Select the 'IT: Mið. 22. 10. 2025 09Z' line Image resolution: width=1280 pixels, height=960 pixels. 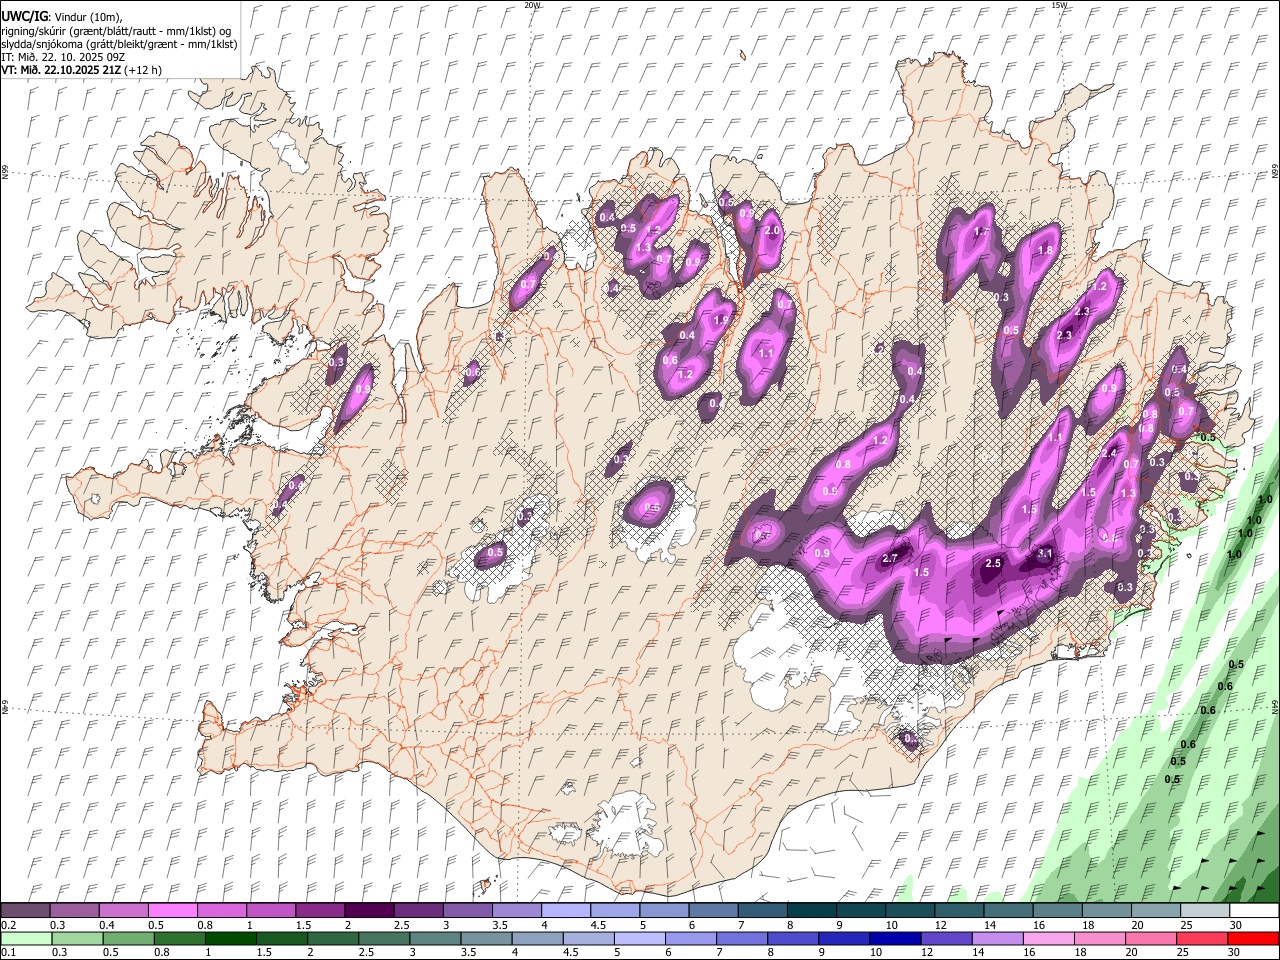(63, 57)
